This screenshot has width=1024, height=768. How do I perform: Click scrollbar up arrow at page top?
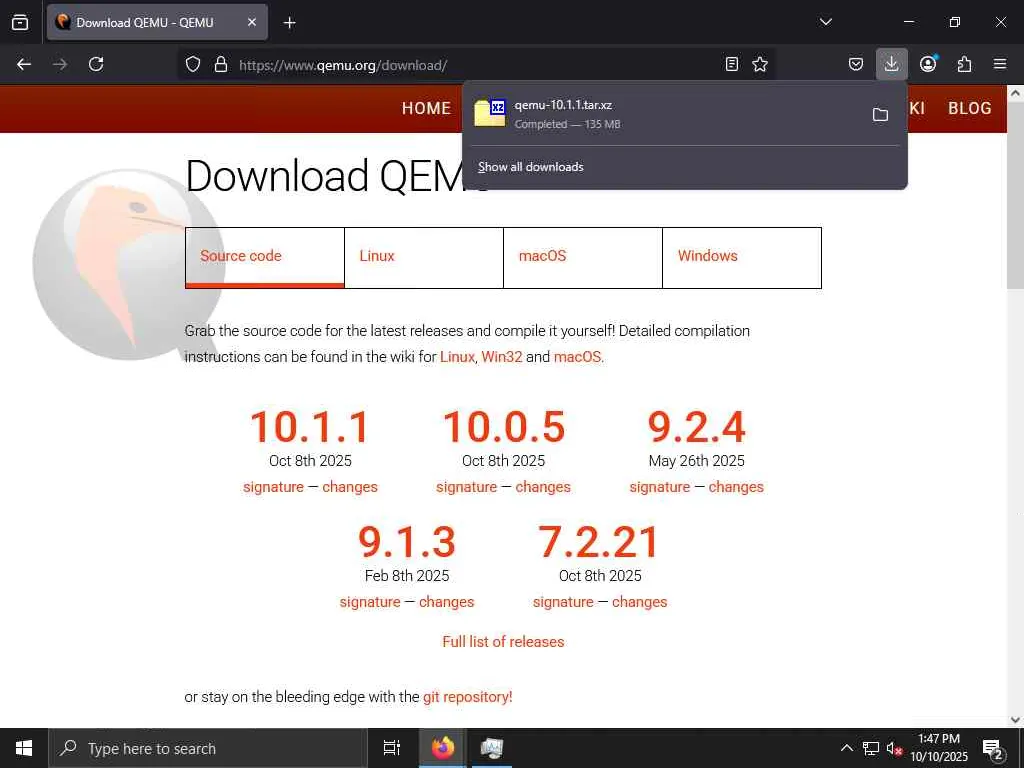(1015, 93)
